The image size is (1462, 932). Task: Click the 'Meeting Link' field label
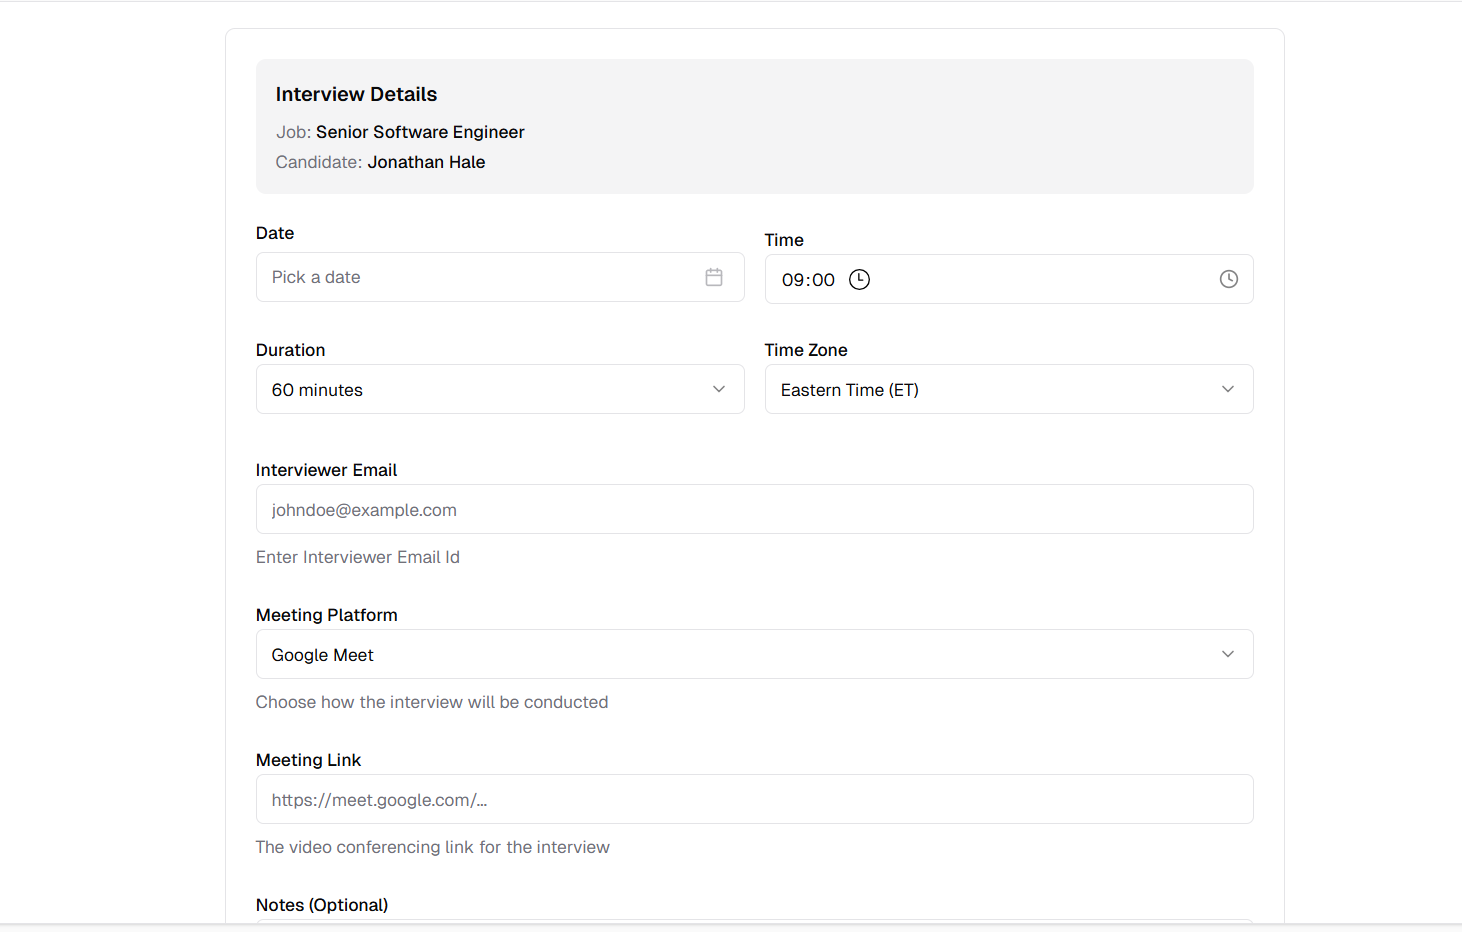[308, 760]
